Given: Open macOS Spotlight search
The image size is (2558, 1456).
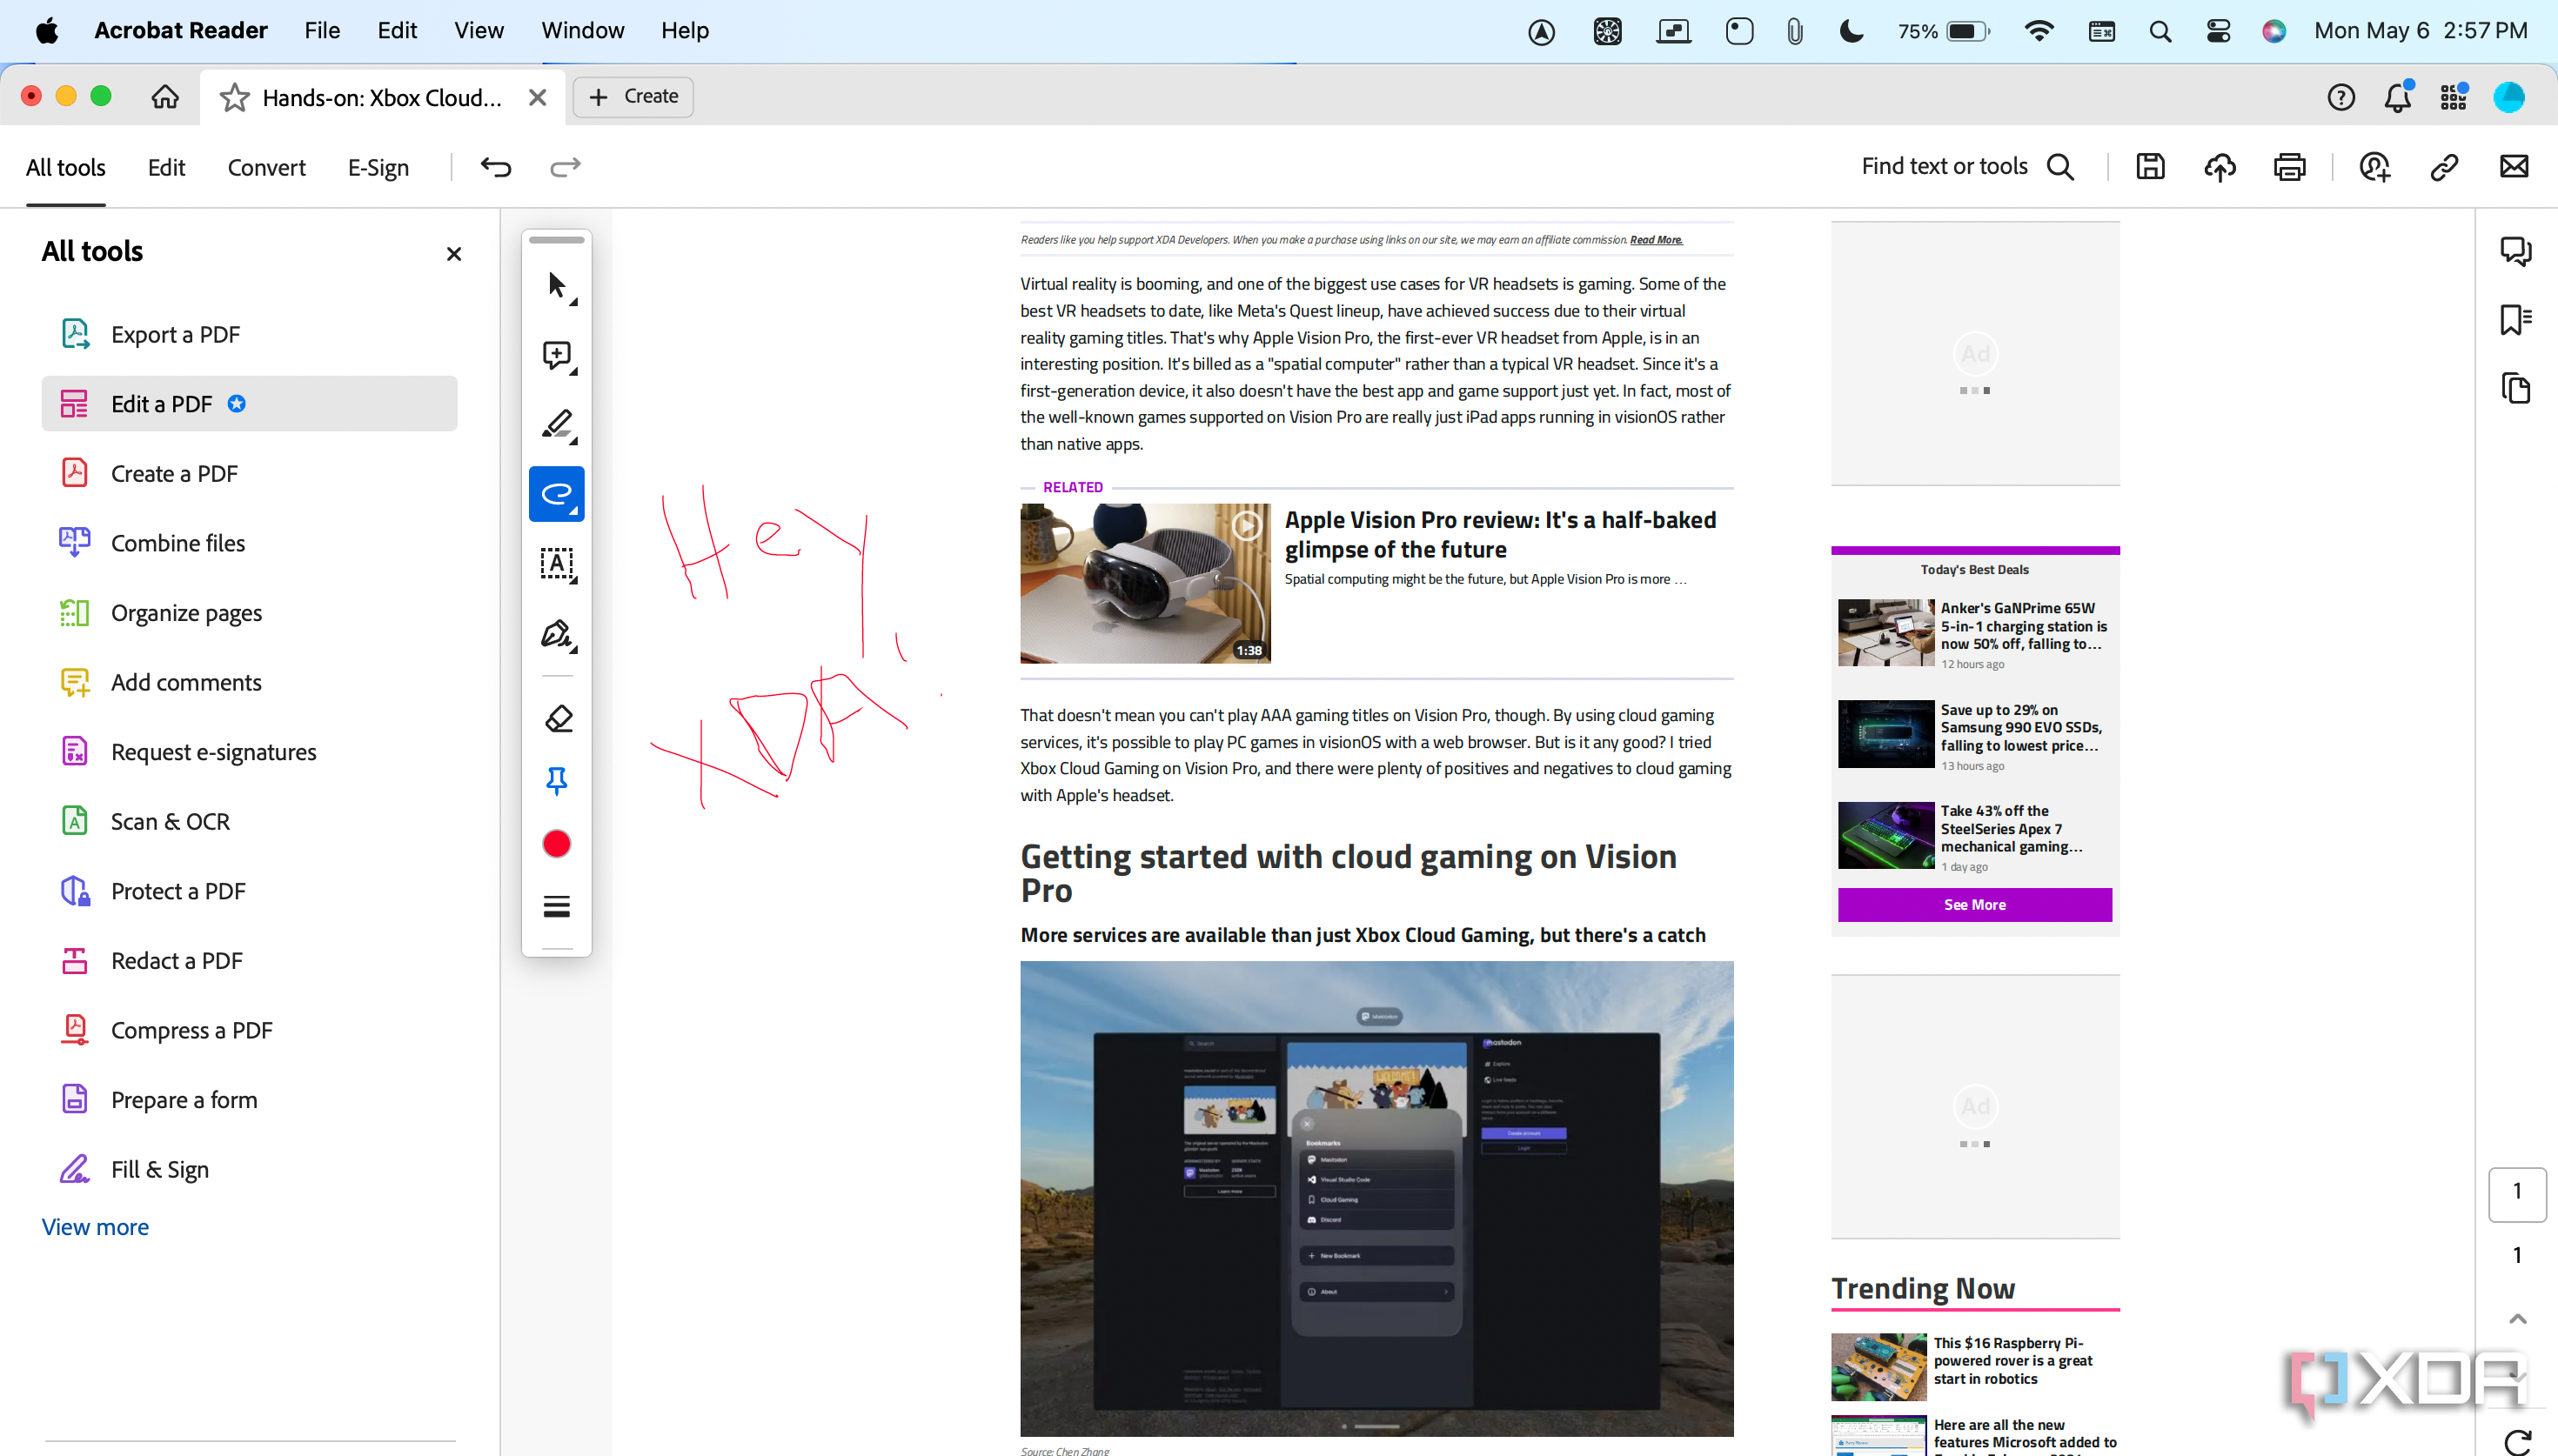Looking at the screenshot, I should [x=2160, y=31].
